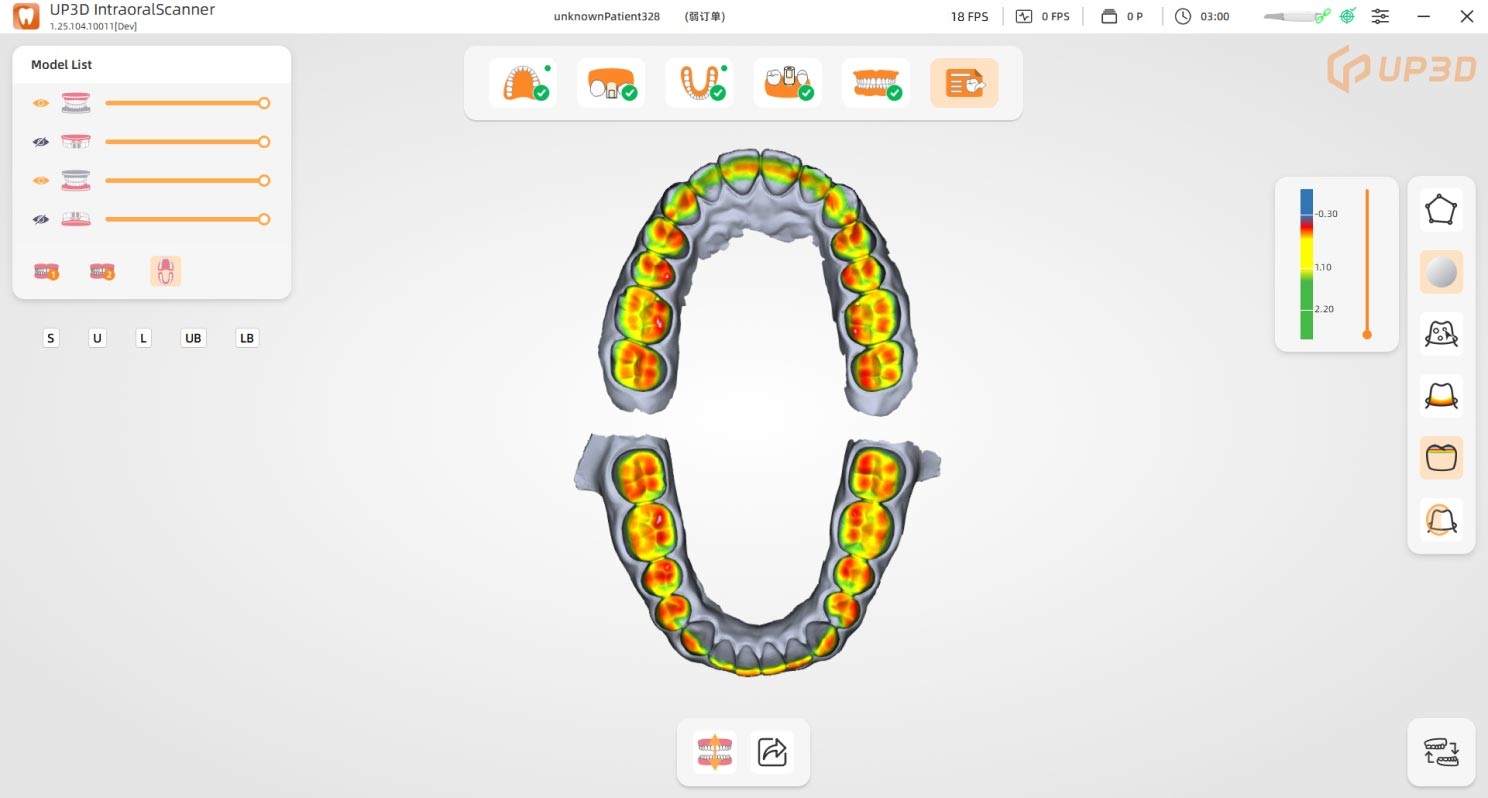Click the jaw open-close icon in bottom toolbar
Image resolution: width=1488 pixels, height=798 pixels.
(714, 752)
